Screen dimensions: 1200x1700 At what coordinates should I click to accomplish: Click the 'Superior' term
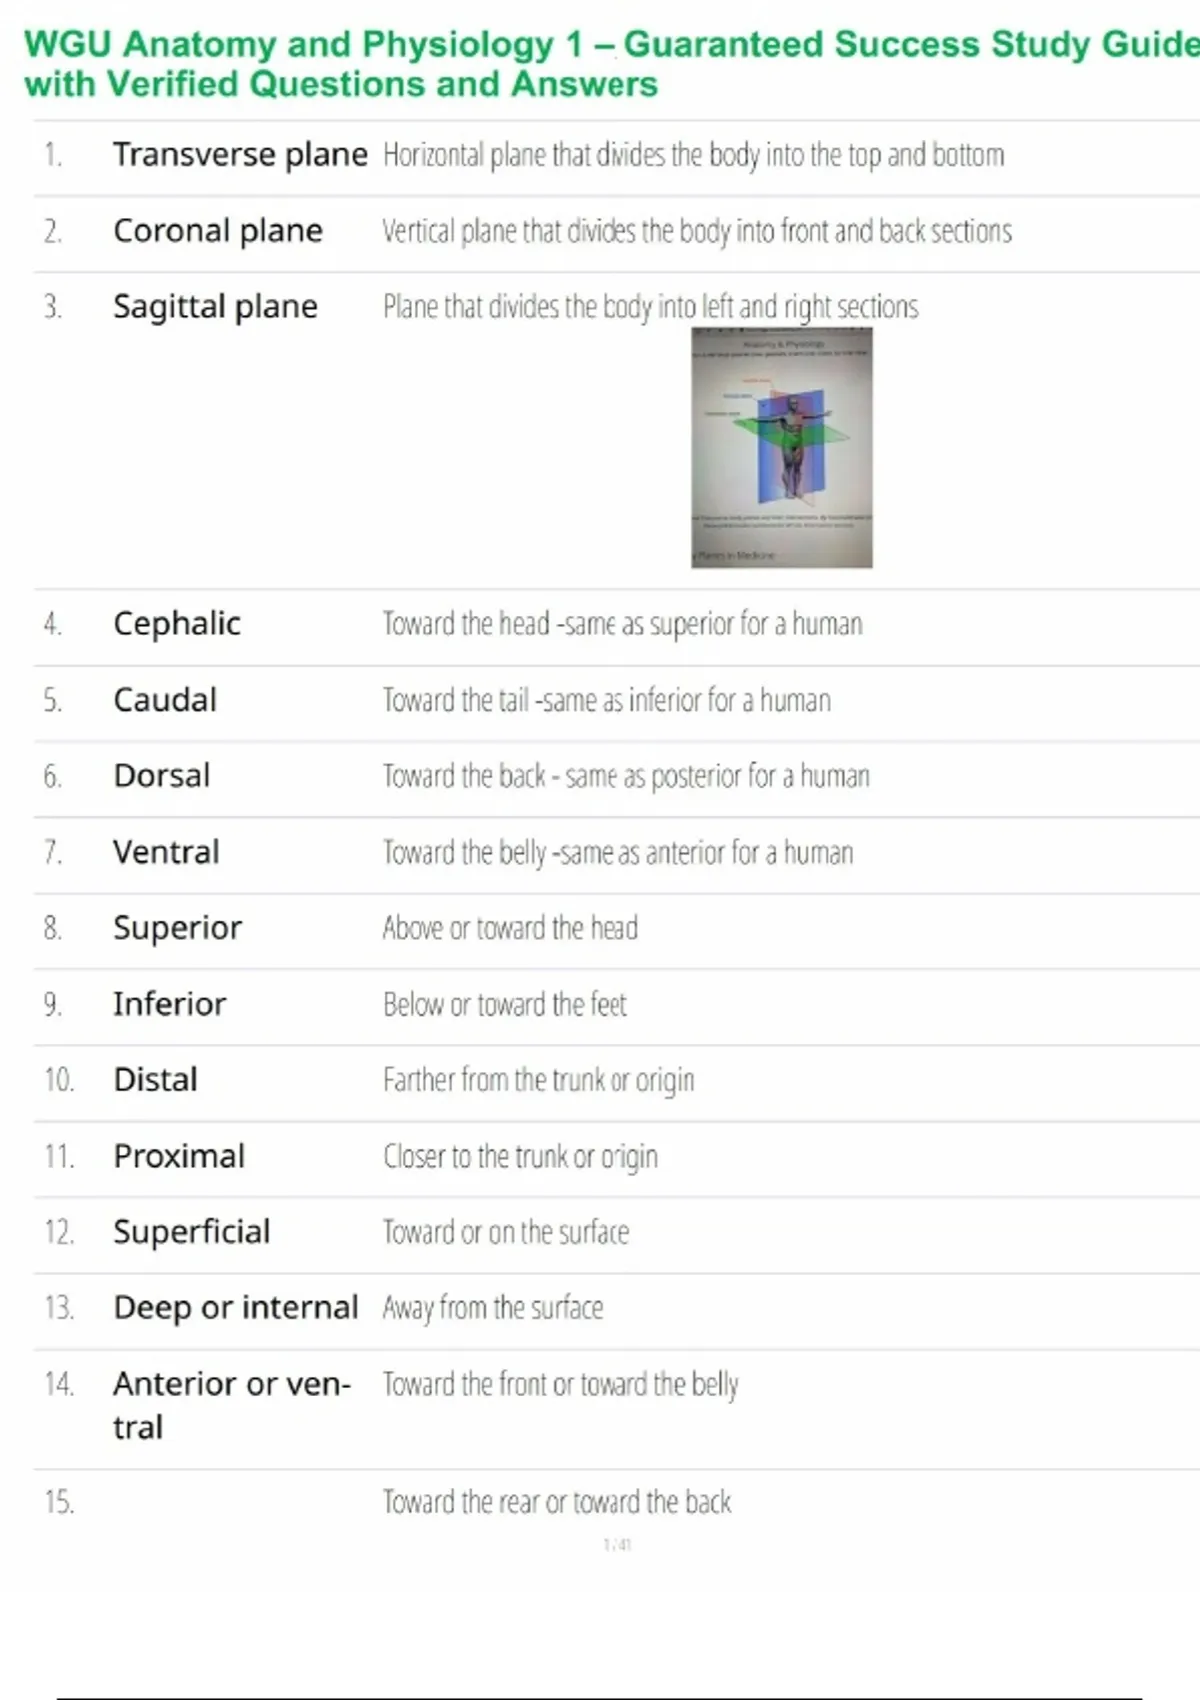click(x=177, y=928)
